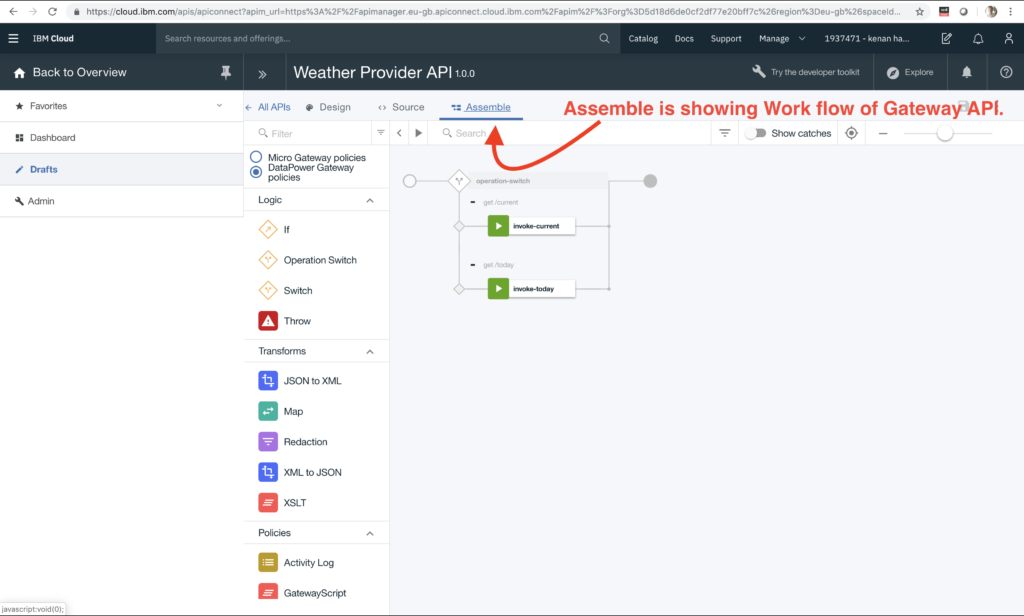Open the Catalog link
Screen dimensions: 1024x616
point(643,39)
